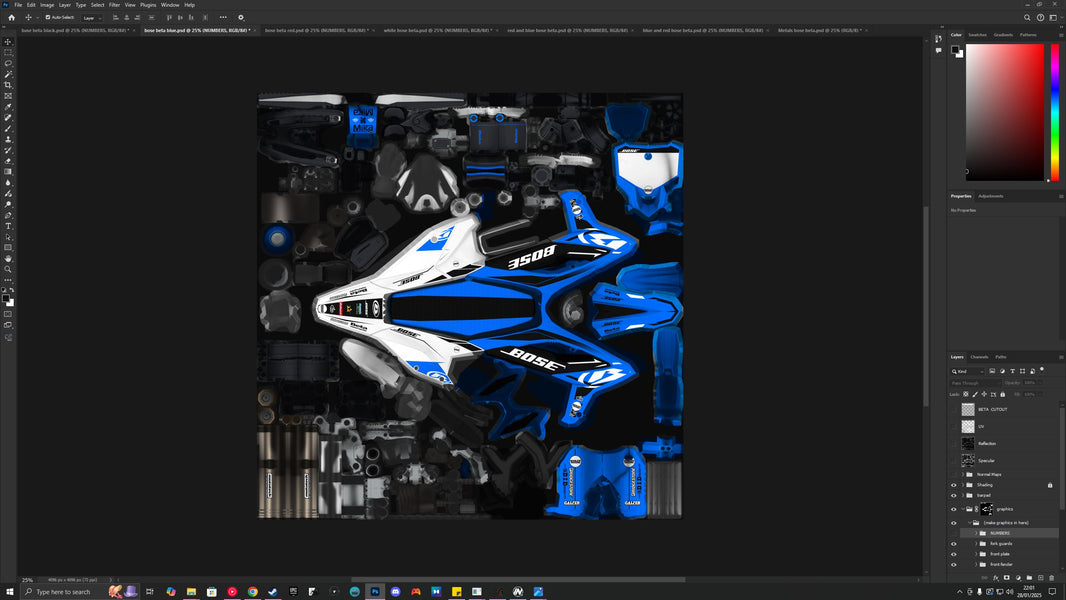Image resolution: width=1066 pixels, height=600 pixels.
Task: Click the foreground color swatch in toolbar
Action: (x=5, y=298)
